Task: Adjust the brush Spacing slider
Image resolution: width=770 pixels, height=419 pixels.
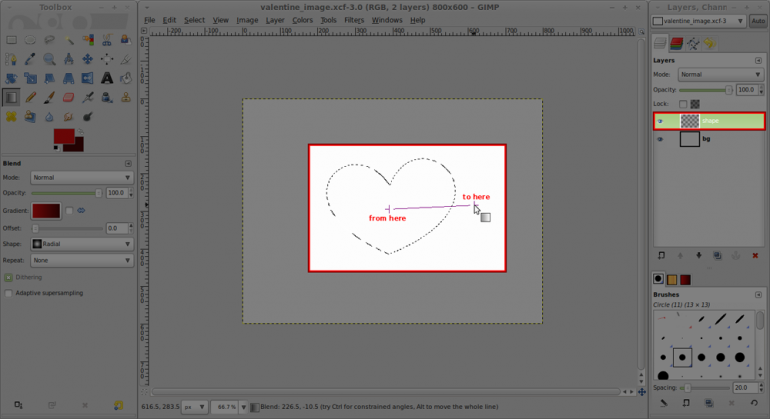Action: [706, 388]
